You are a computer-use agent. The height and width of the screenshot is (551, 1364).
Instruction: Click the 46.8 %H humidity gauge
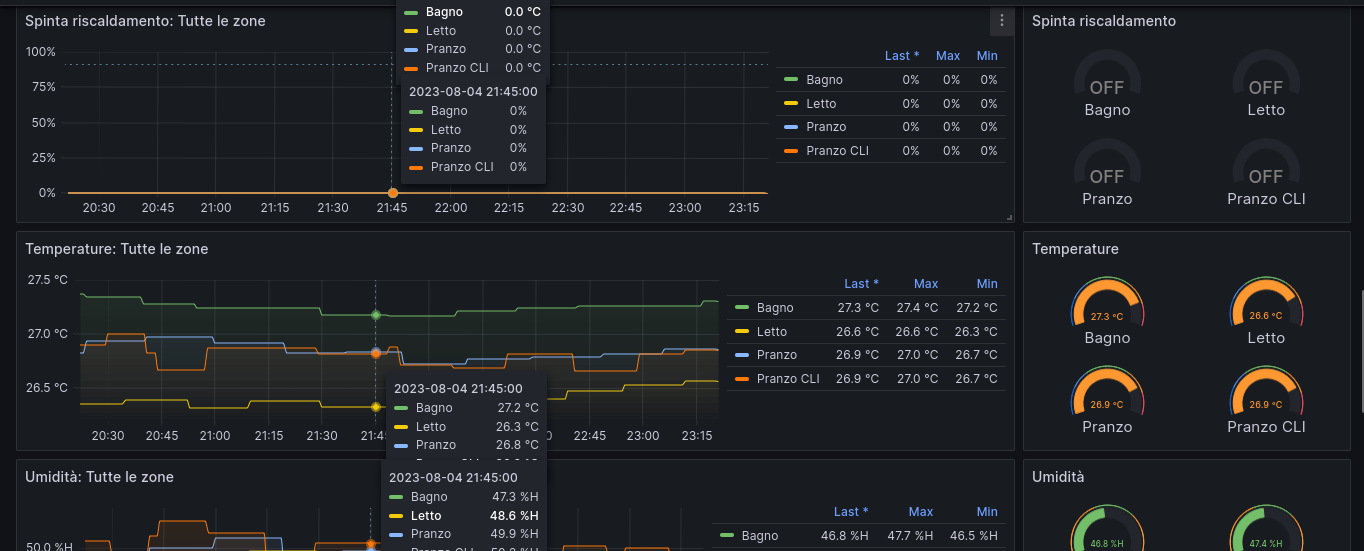pyautogui.click(x=1107, y=536)
